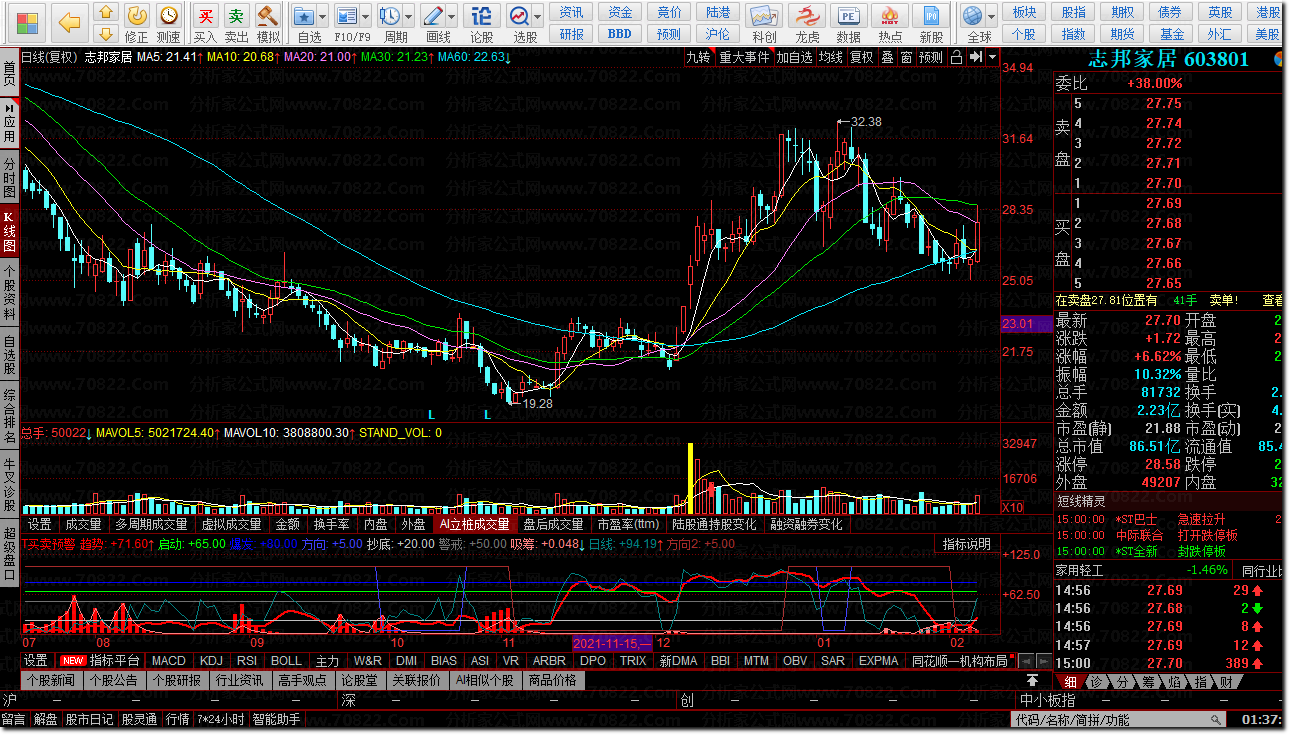Open the 选股 stock screener icon
The image size is (1291, 735).
point(519,16)
